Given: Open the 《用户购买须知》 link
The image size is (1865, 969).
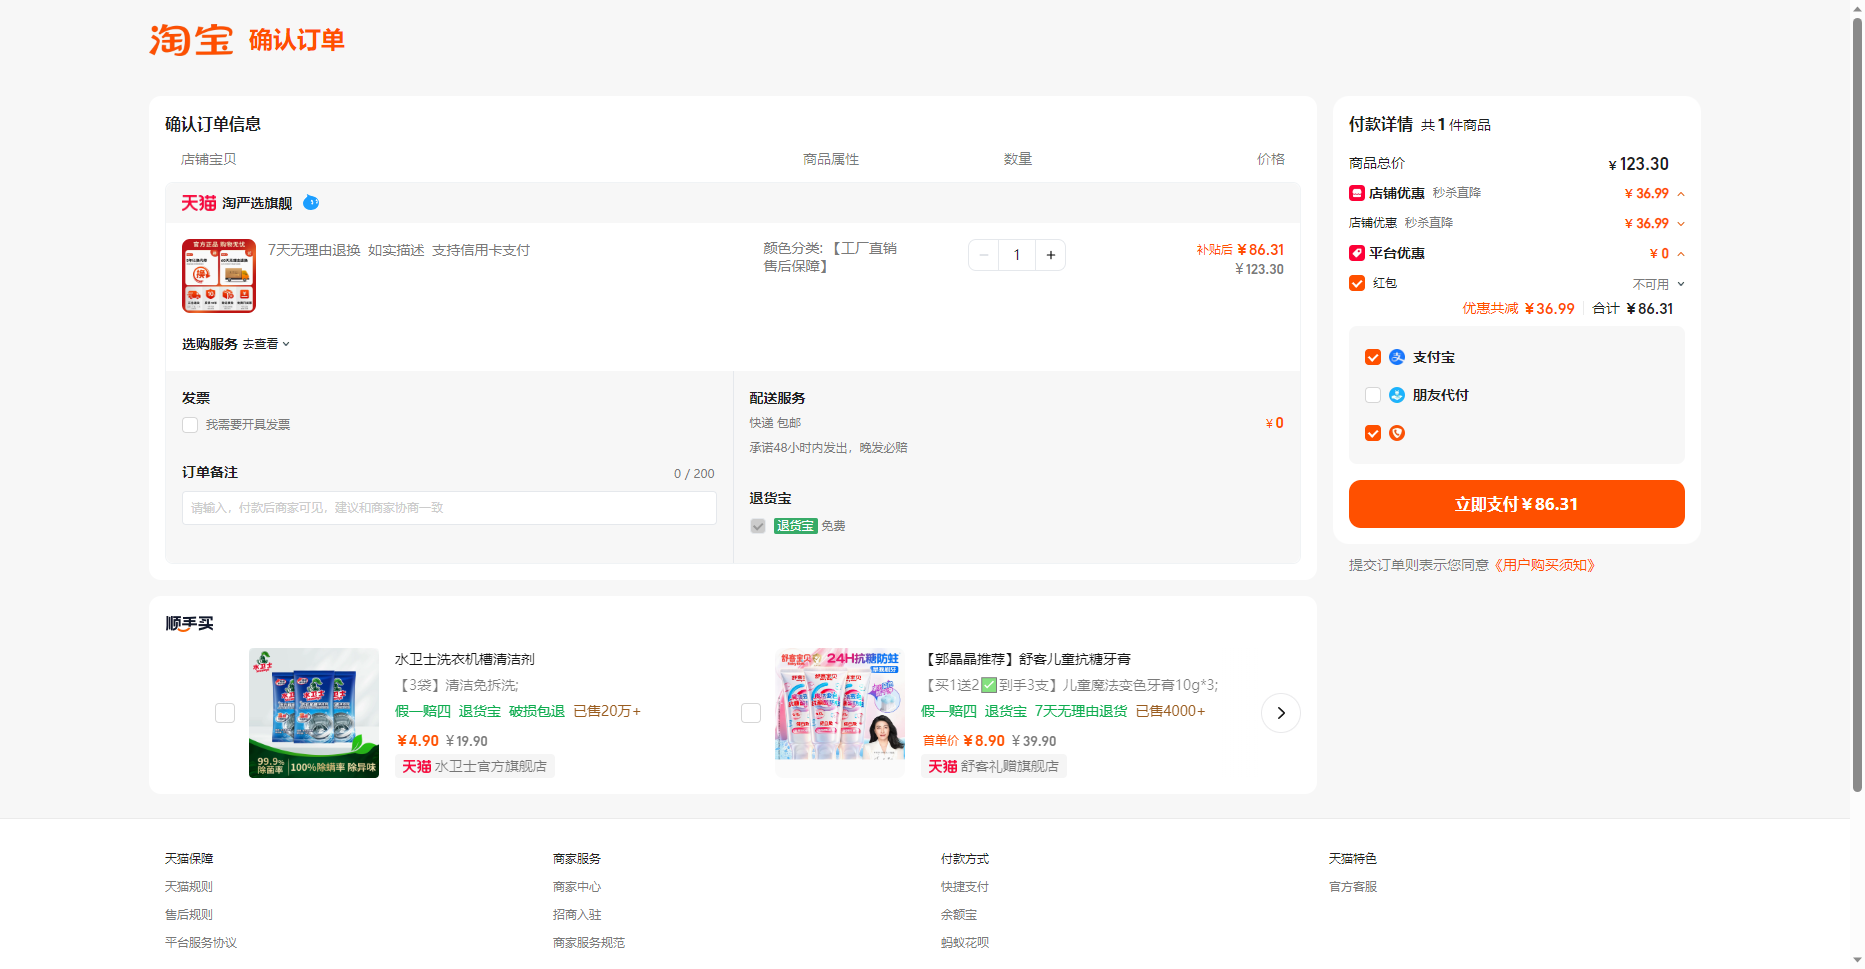Looking at the screenshot, I should tap(1546, 565).
